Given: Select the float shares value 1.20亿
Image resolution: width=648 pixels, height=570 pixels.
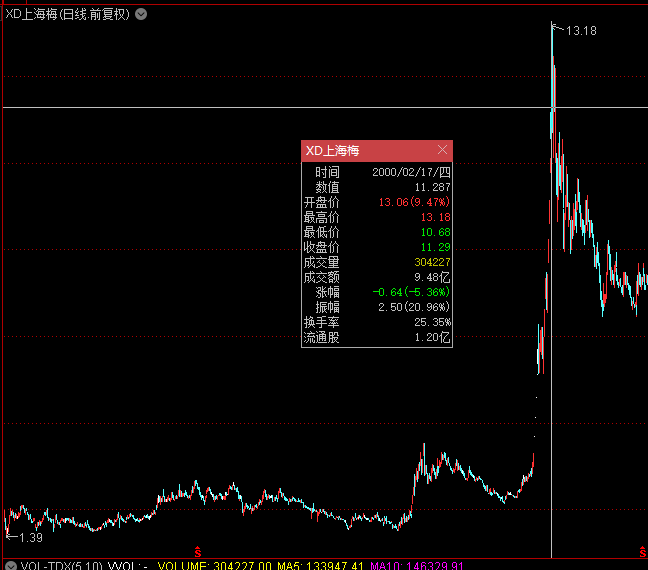Looking at the screenshot, I should (x=432, y=337).
